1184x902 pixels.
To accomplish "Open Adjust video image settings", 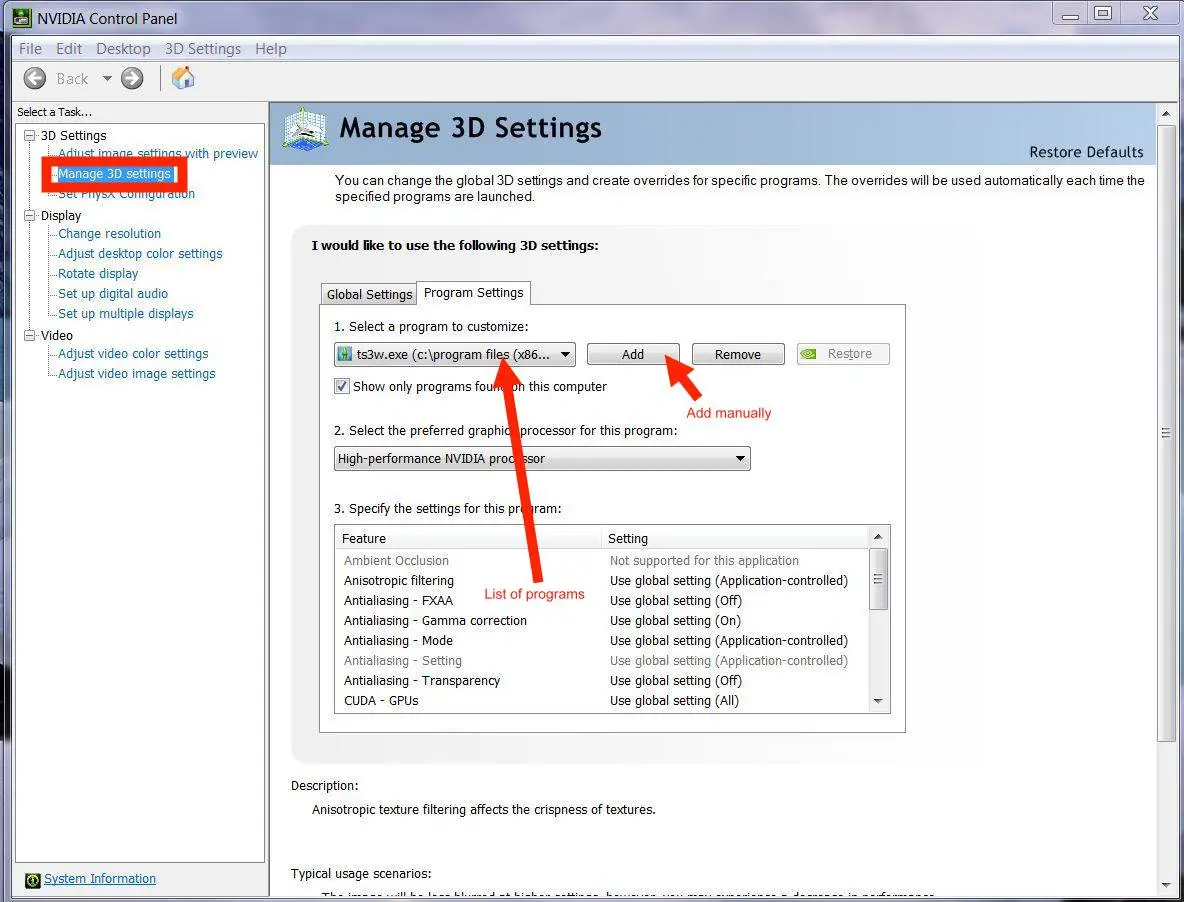I will (x=137, y=374).
